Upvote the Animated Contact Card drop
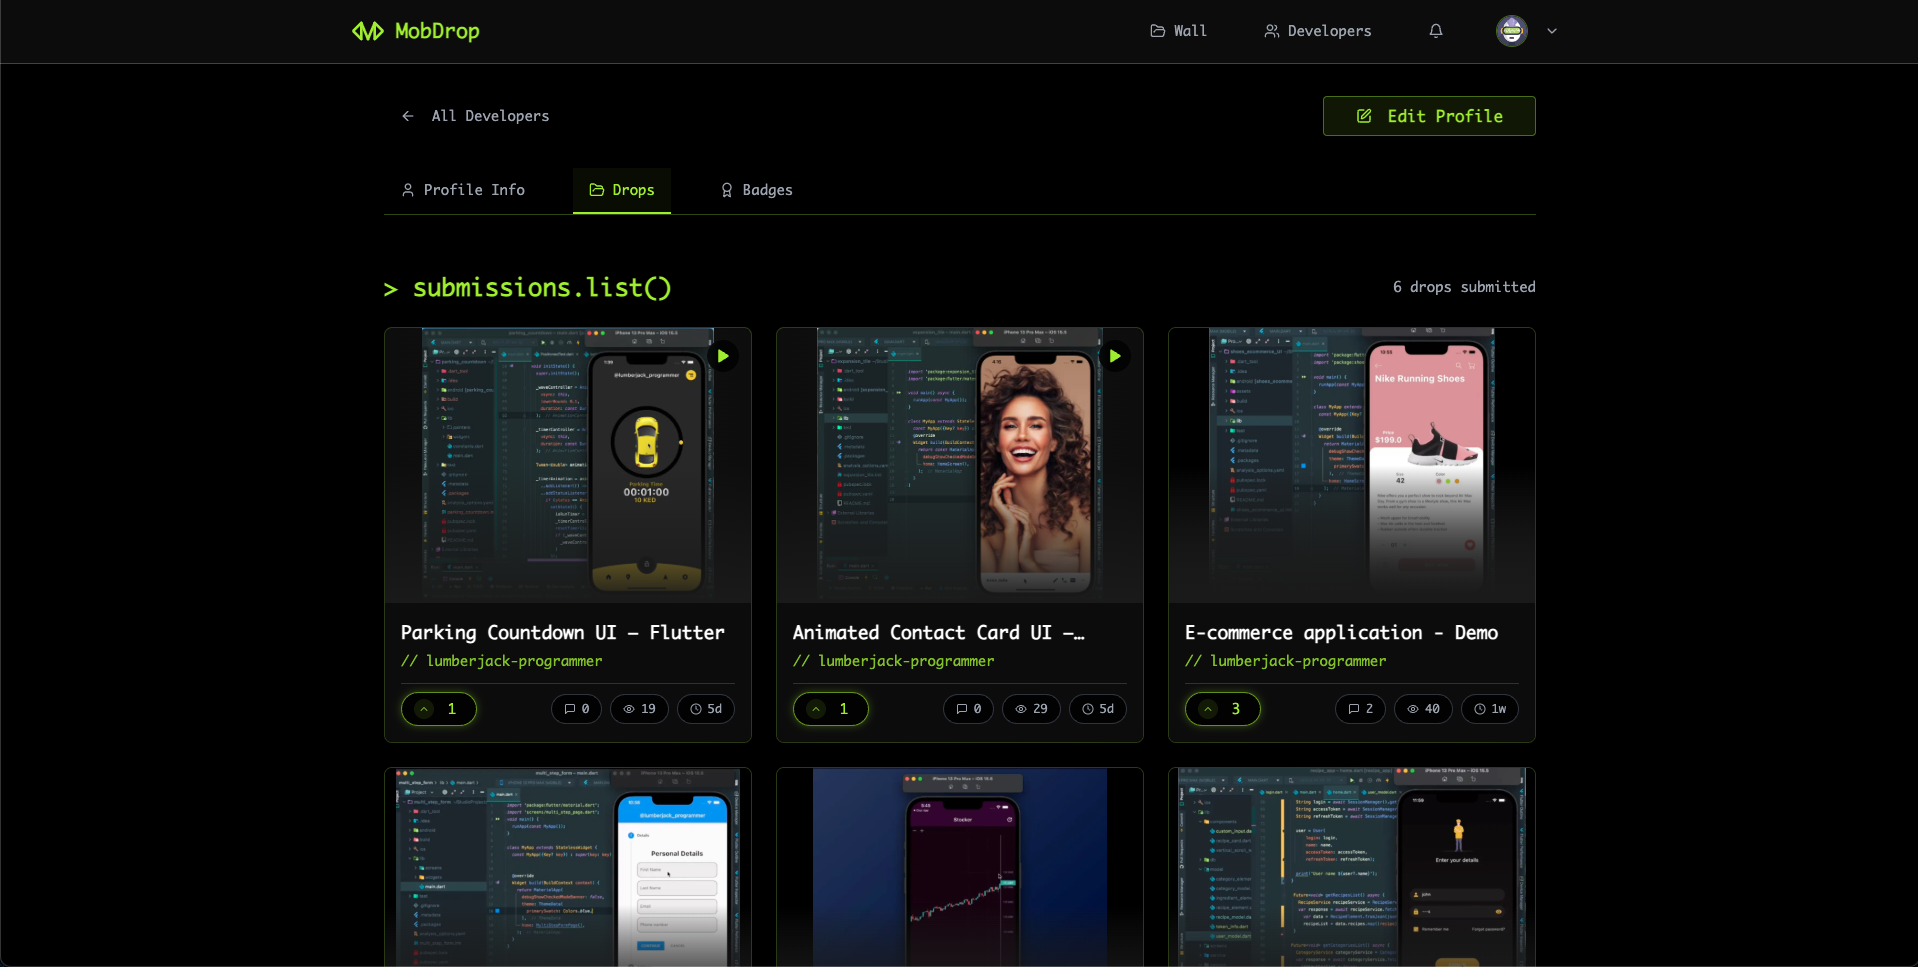Image resolution: width=1918 pixels, height=967 pixels. pos(831,709)
